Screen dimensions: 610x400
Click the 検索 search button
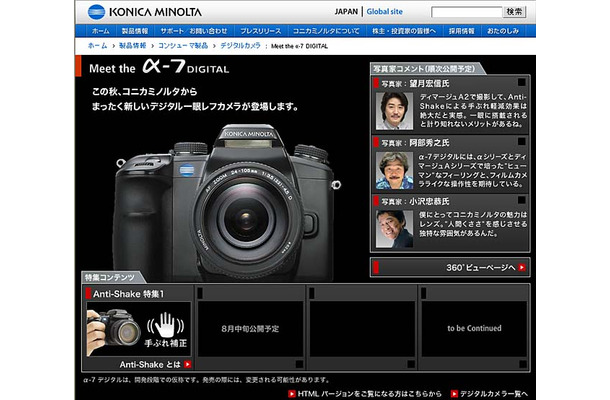pyautogui.click(x=515, y=12)
